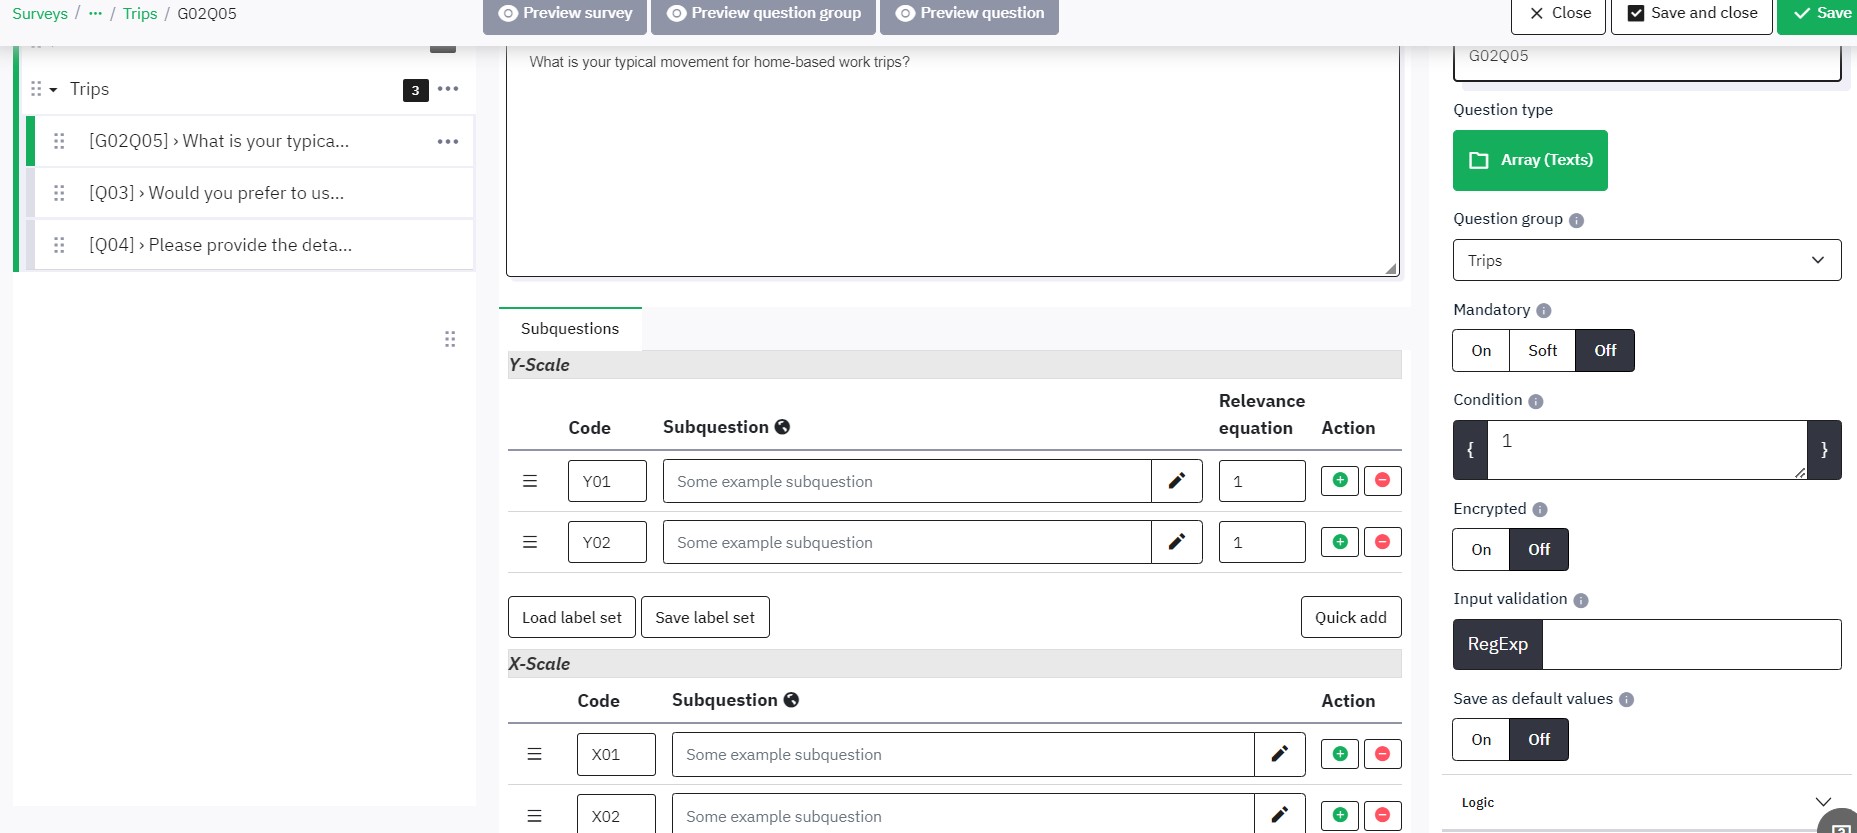Enable Save as default values On

[x=1481, y=740]
